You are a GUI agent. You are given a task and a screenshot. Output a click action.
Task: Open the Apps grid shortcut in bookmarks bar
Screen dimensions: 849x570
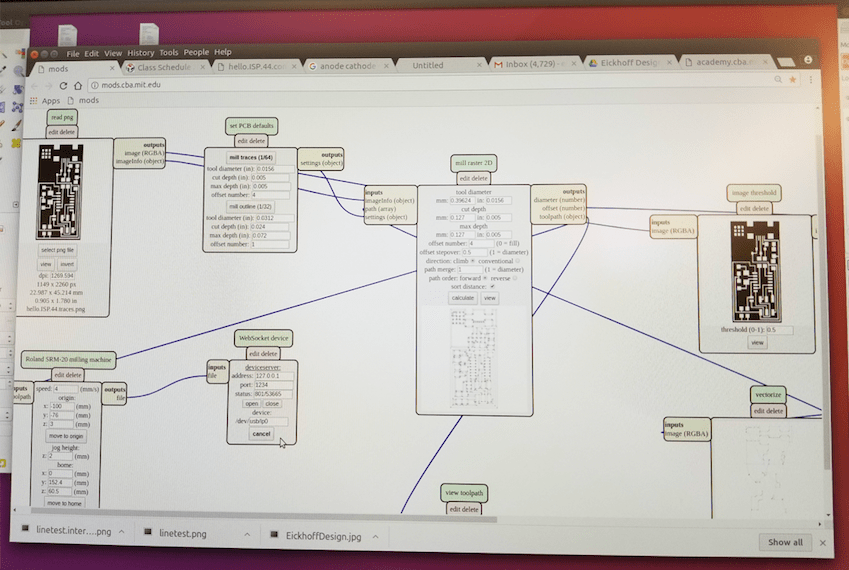point(45,101)
